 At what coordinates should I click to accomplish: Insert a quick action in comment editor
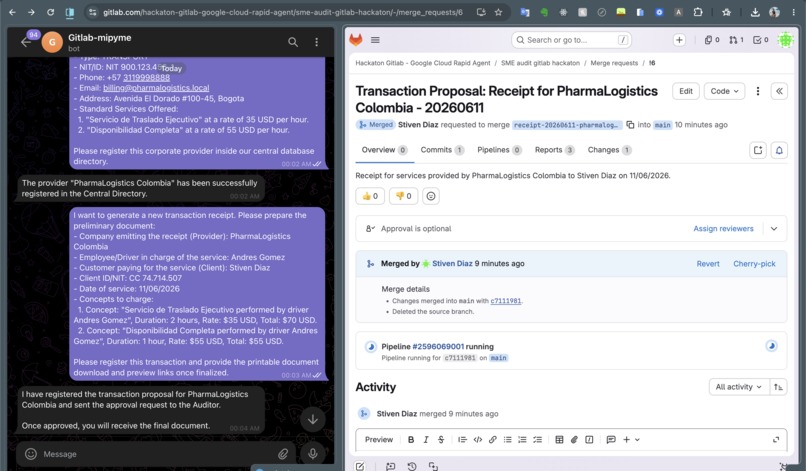(589, 440)
